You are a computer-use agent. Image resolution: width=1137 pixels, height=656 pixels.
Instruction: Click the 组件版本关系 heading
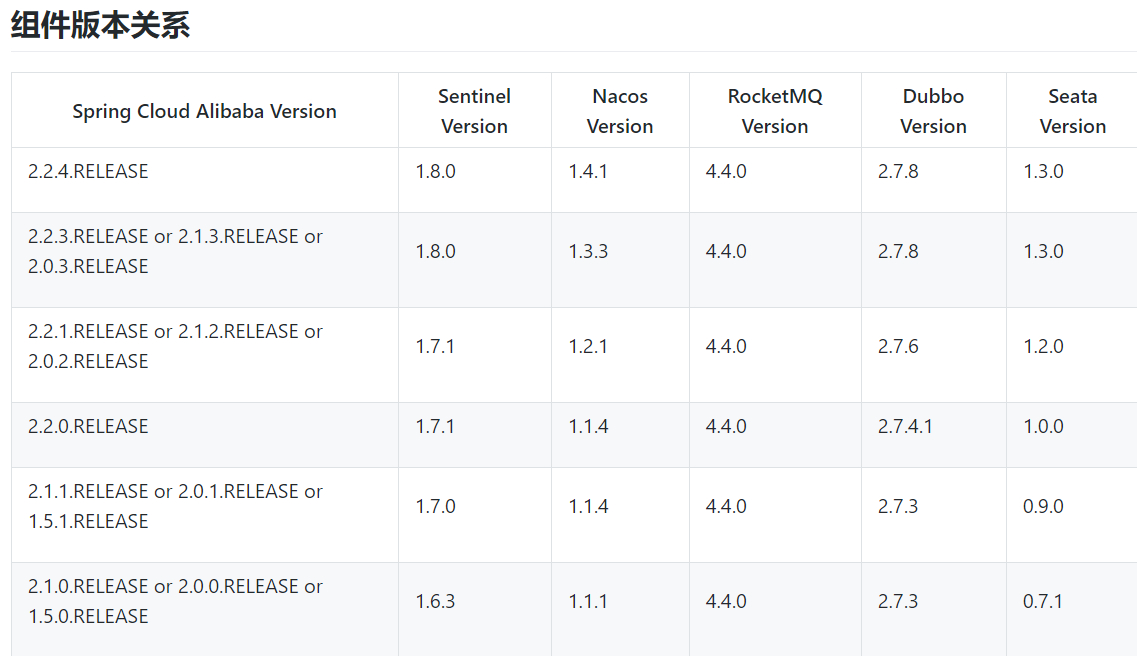click(x=100, y=26)
